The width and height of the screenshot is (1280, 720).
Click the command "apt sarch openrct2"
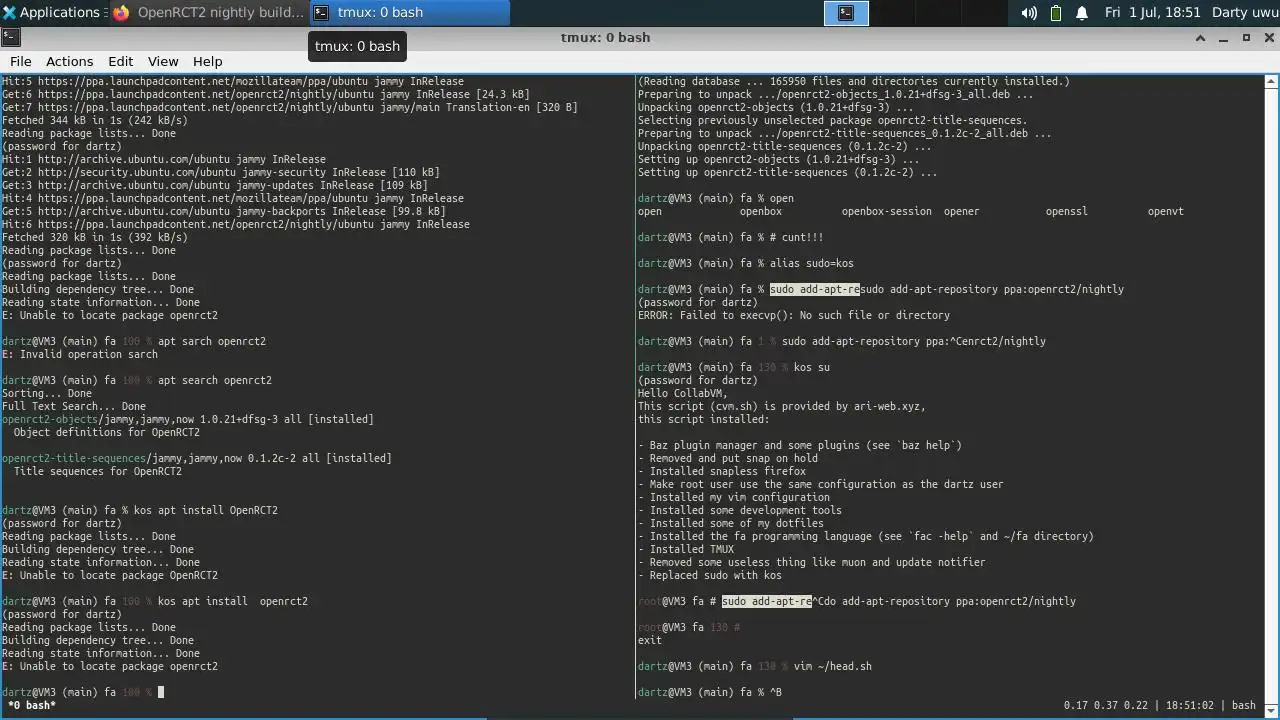tap(212, 341)
